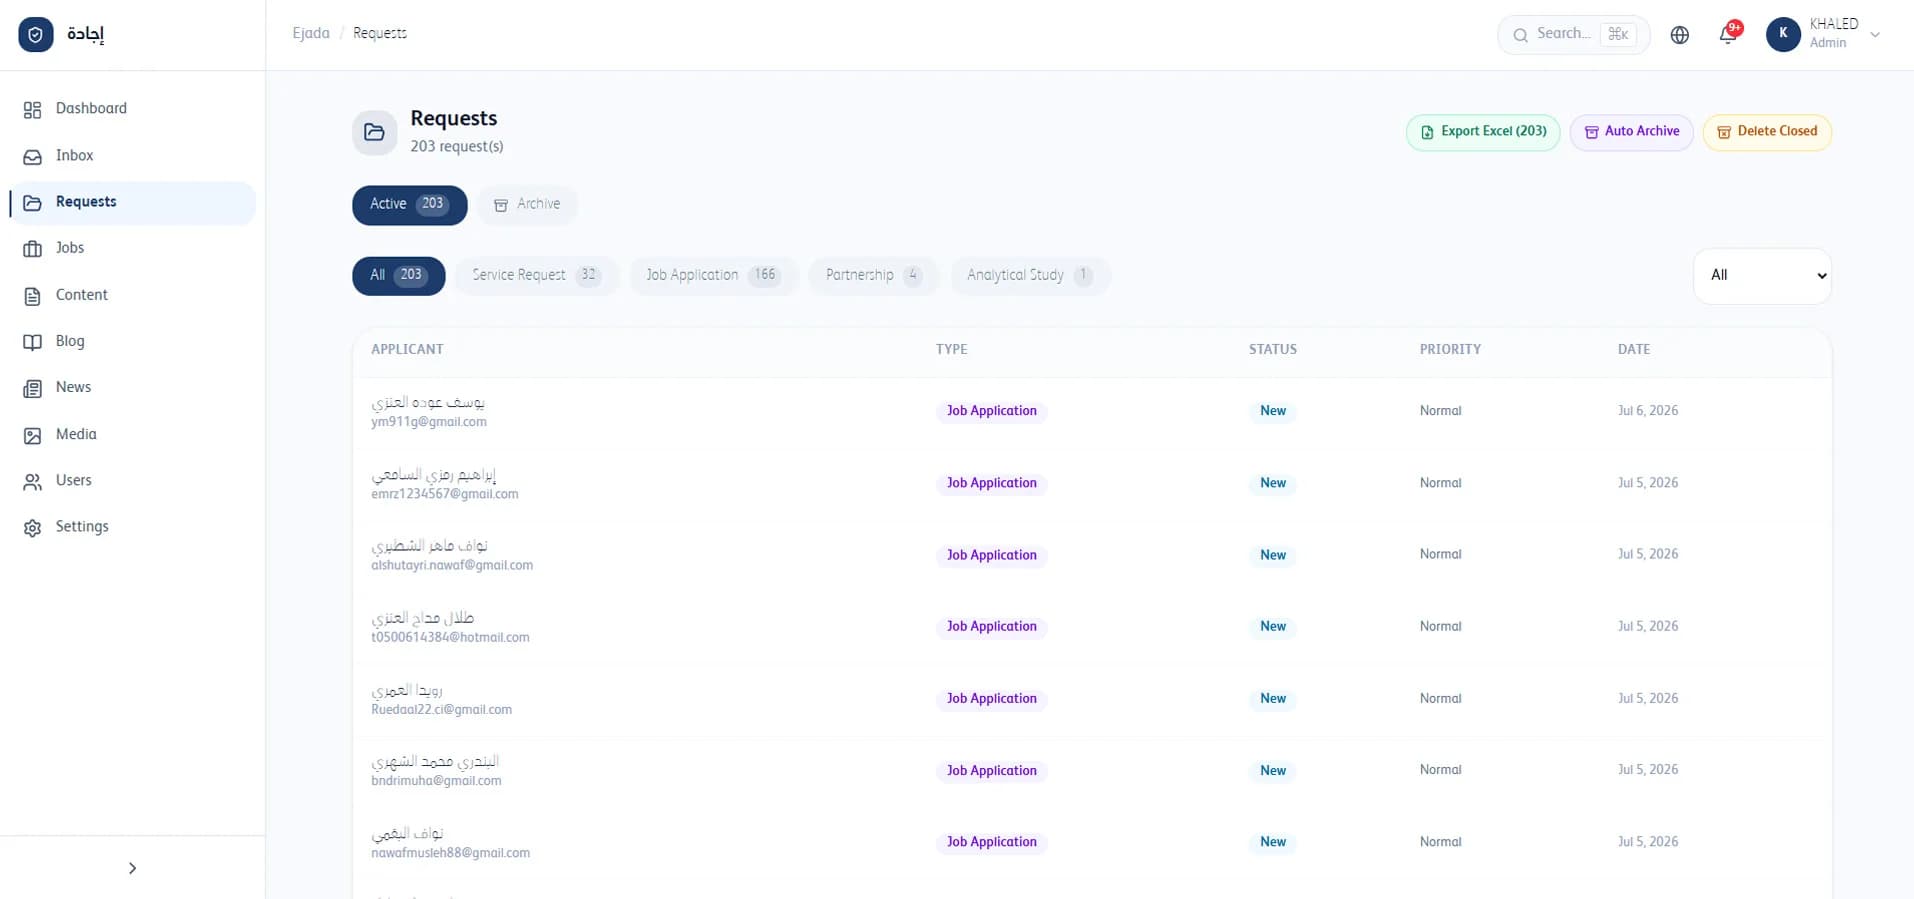Focus the Search input field
This screenshot has width=1914, height=899.
pyautogui.click(x=1573, y=35)
